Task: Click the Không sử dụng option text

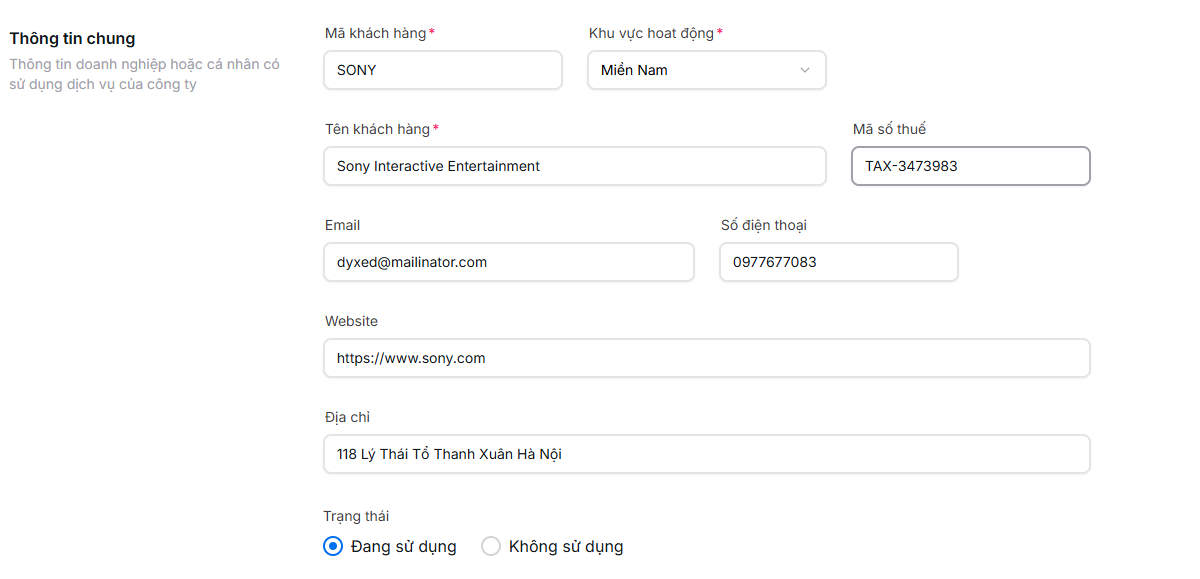Action: click(x=566, y=546)
